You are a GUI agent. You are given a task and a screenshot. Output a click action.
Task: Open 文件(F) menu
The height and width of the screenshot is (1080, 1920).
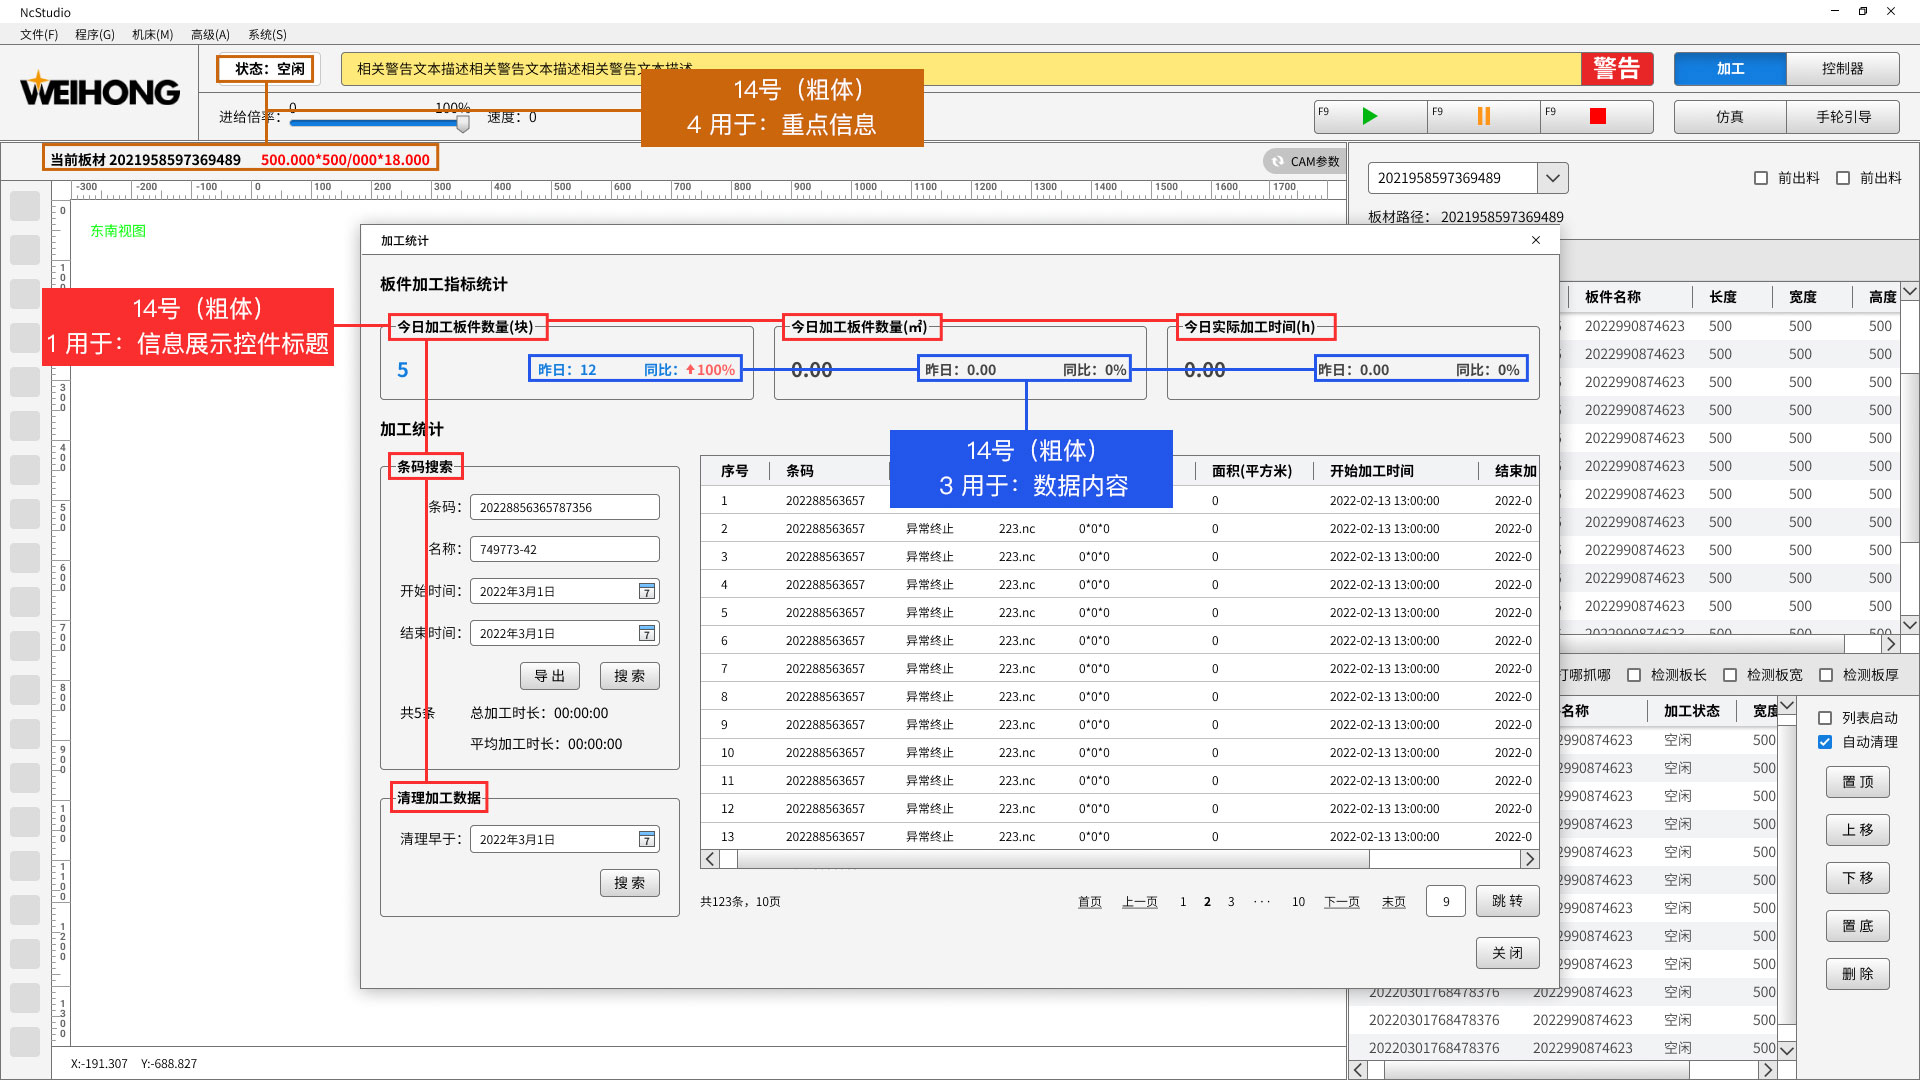39,34
